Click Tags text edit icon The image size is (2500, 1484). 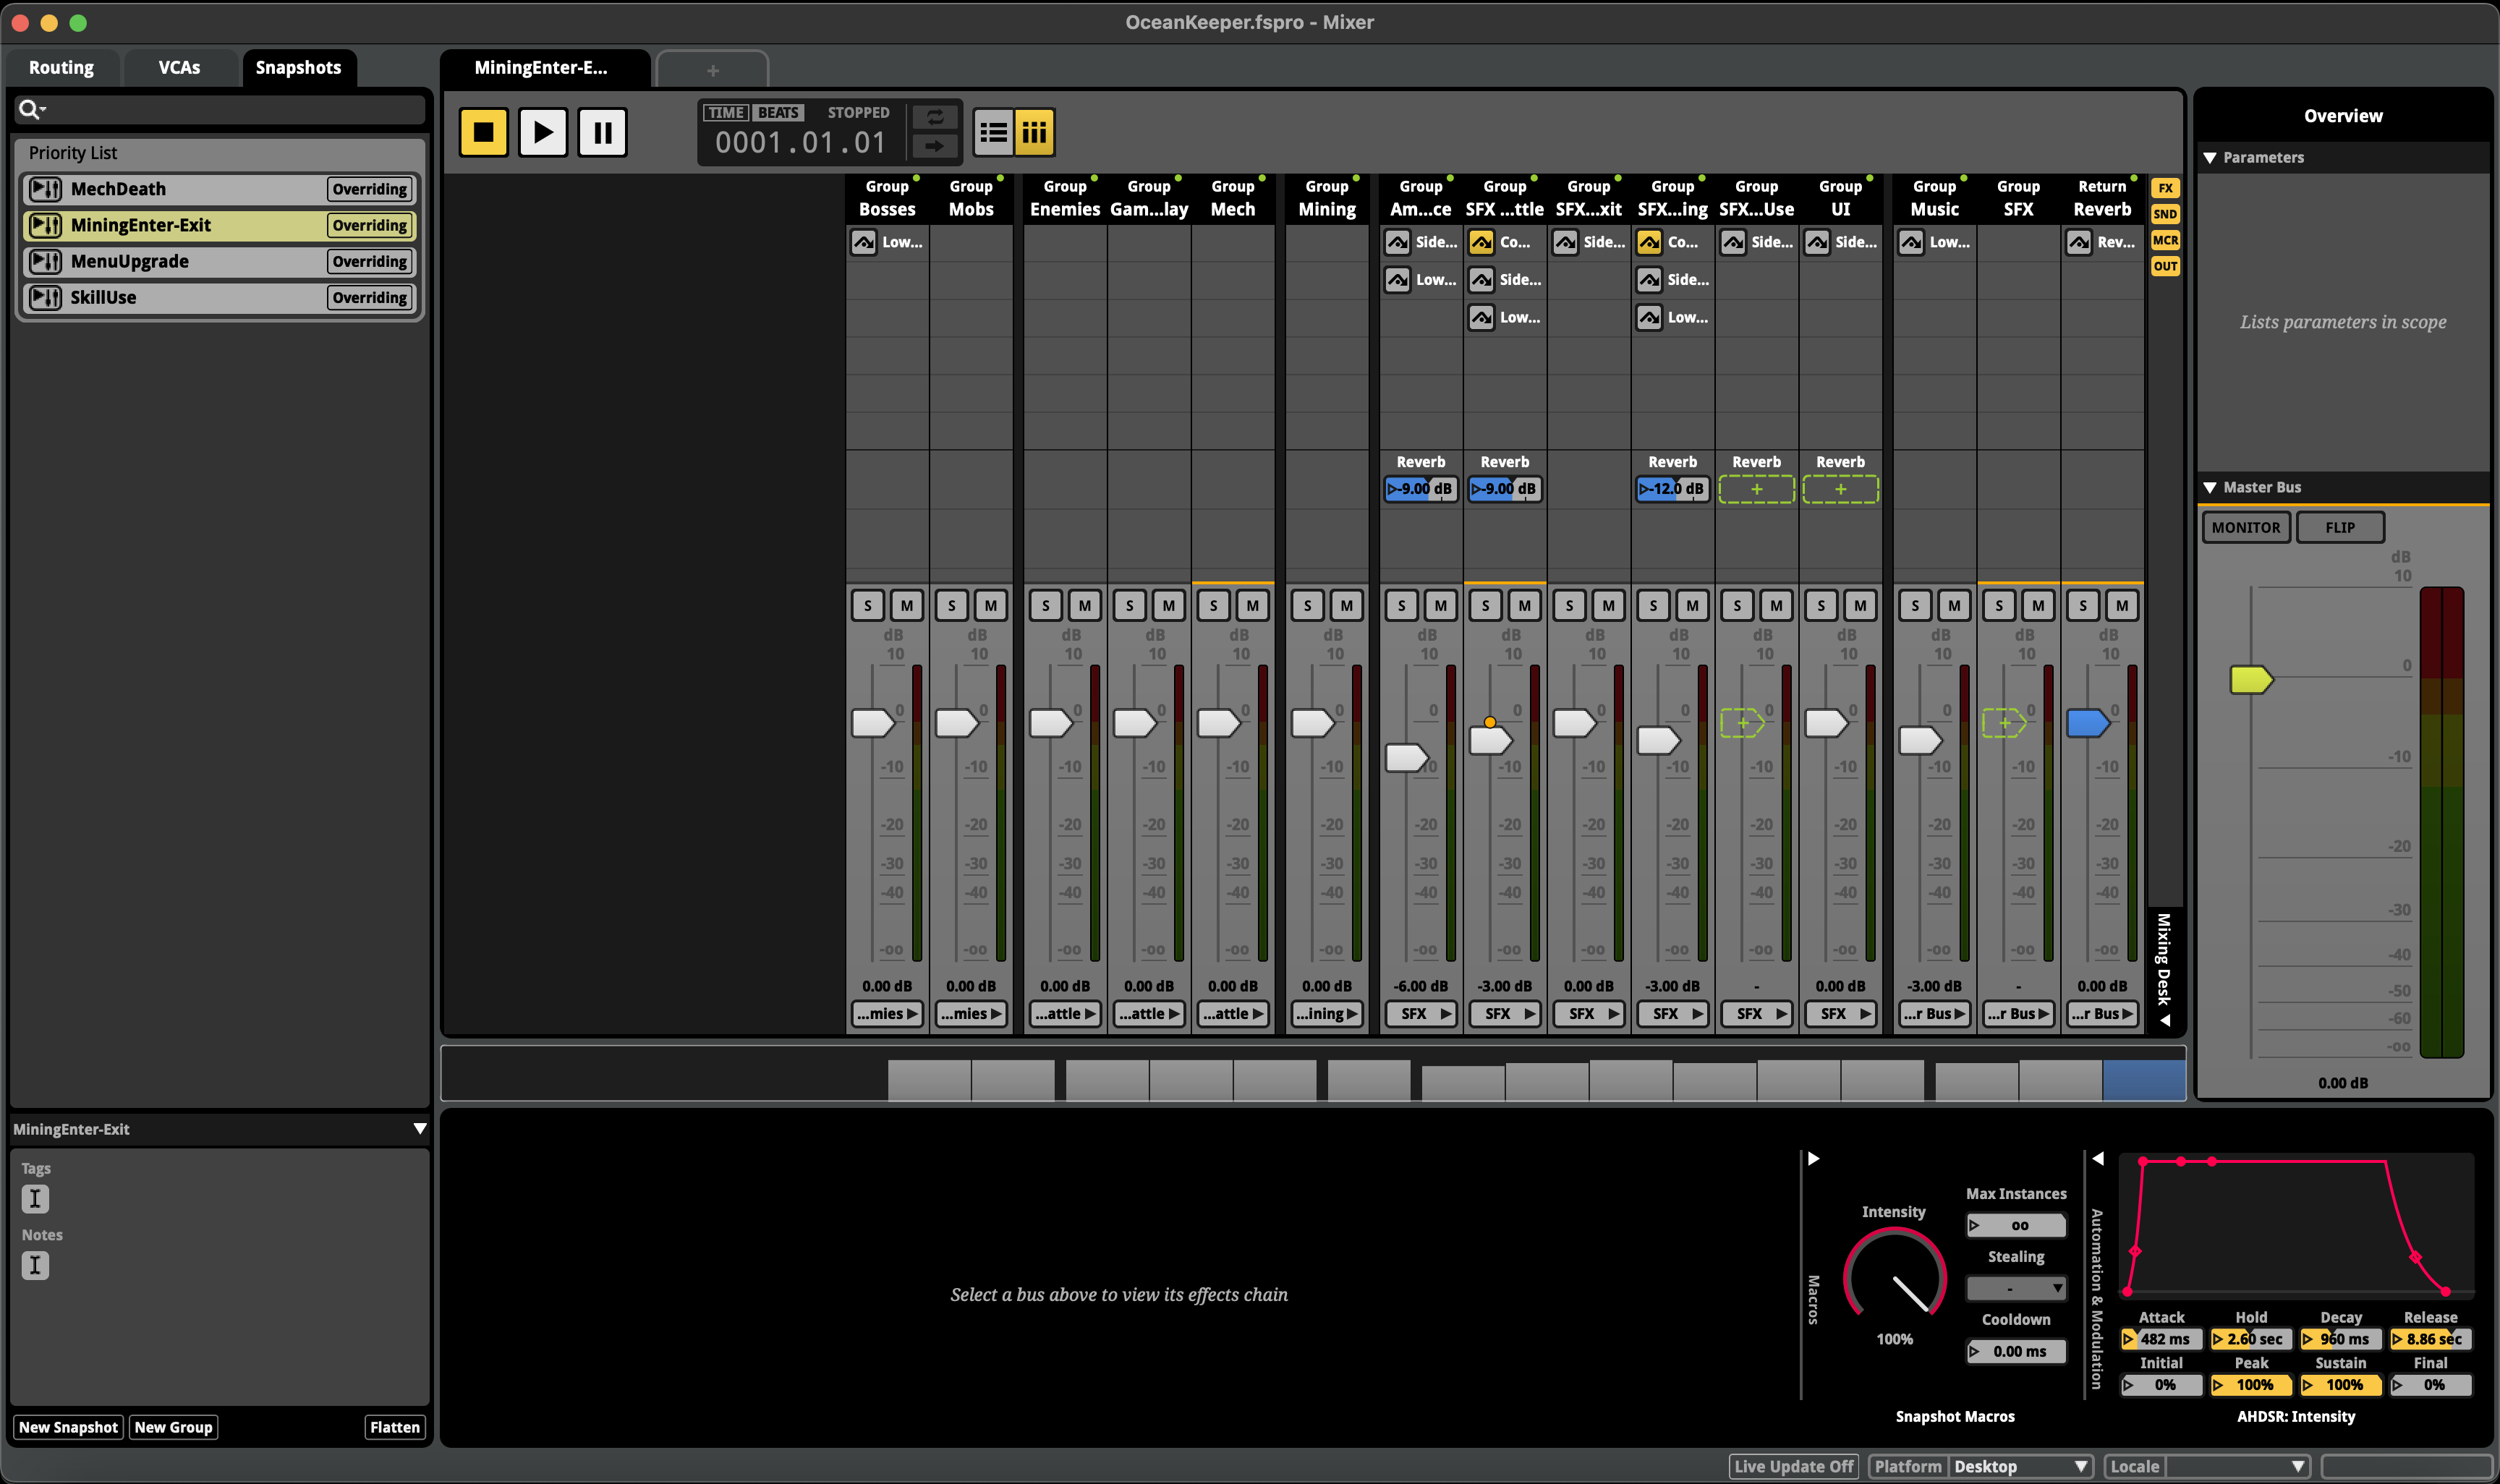pos(35,1198)
